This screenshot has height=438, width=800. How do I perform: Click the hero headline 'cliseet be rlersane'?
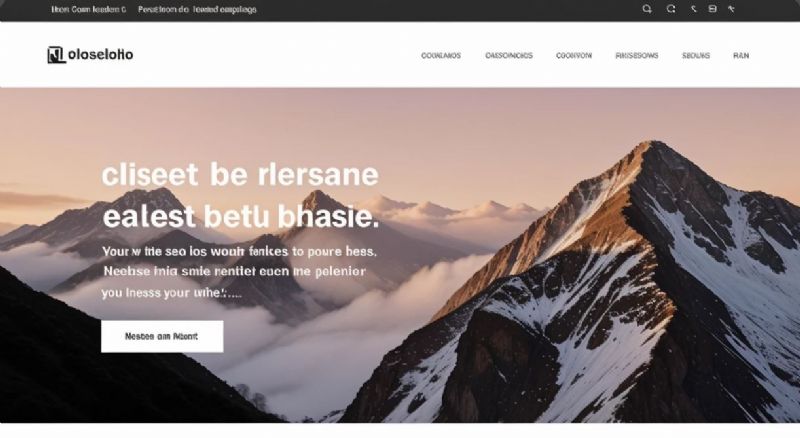[x=240, y=175]
